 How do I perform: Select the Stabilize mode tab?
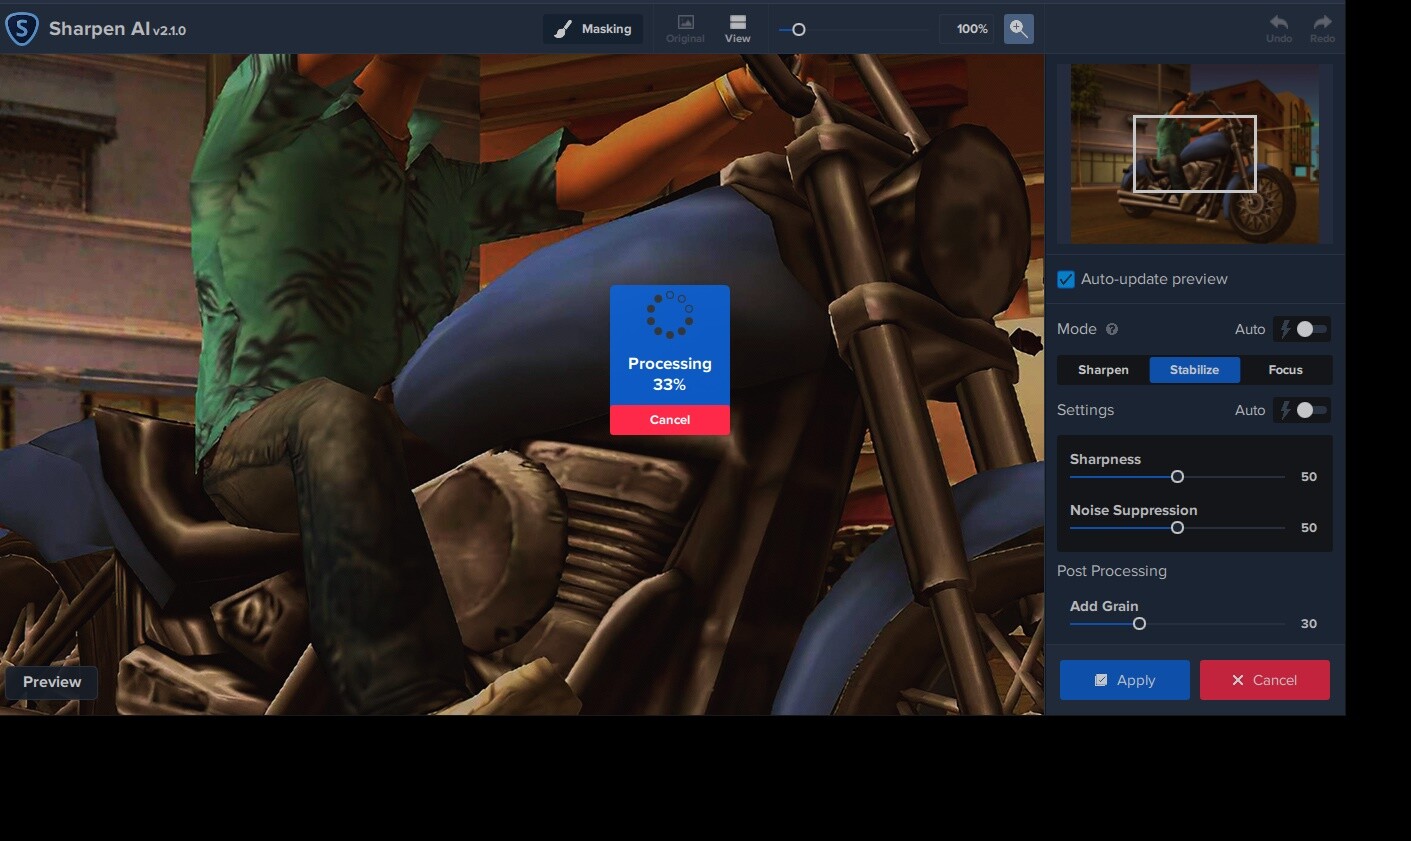click(x=1195, y=370)
